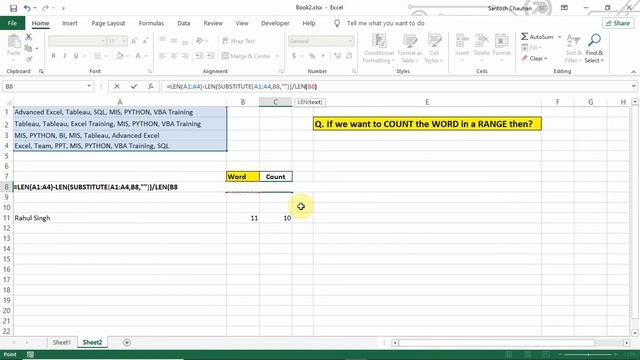Toggle Underline formatting in the Font group

(x=76, y=56)
